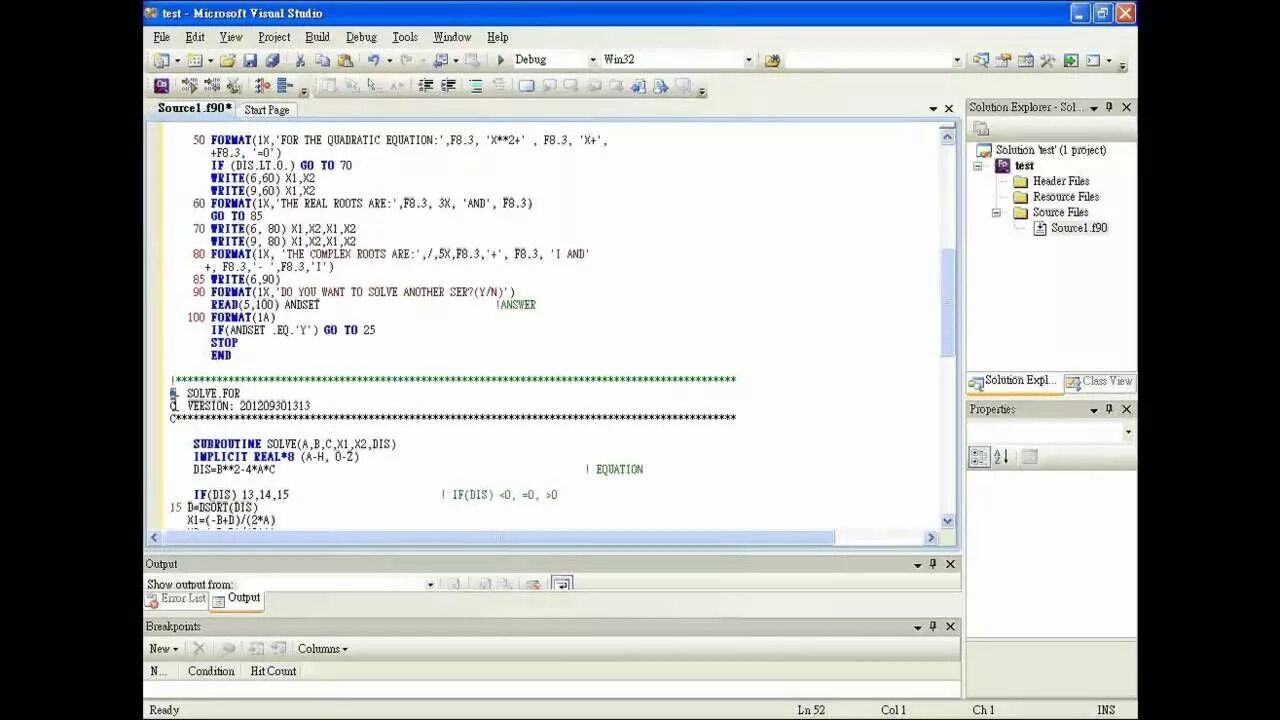1280x720 pixels.
Task: Click the Add New Item icon
Action: point(194,60)
